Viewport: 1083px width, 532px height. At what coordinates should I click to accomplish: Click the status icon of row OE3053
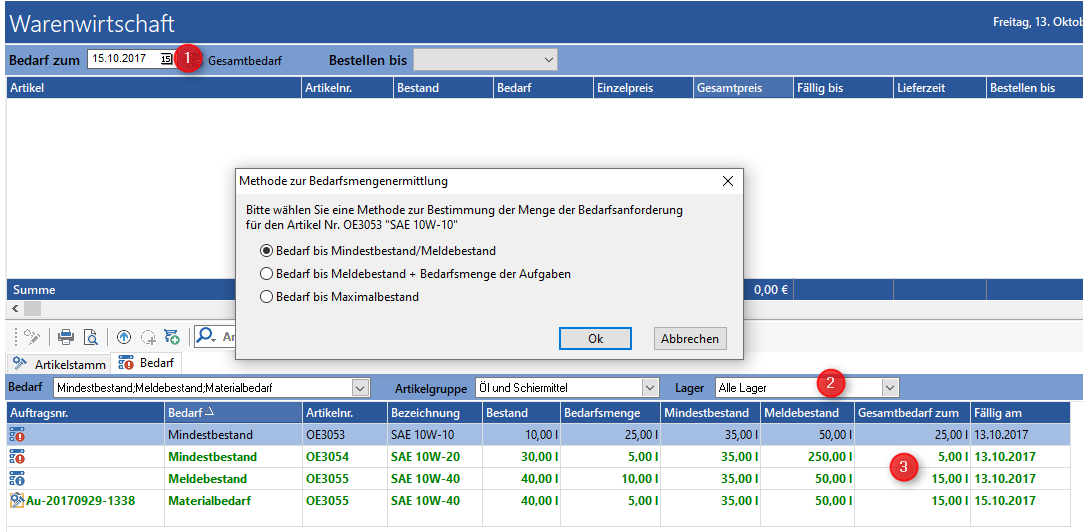[17, 435]
